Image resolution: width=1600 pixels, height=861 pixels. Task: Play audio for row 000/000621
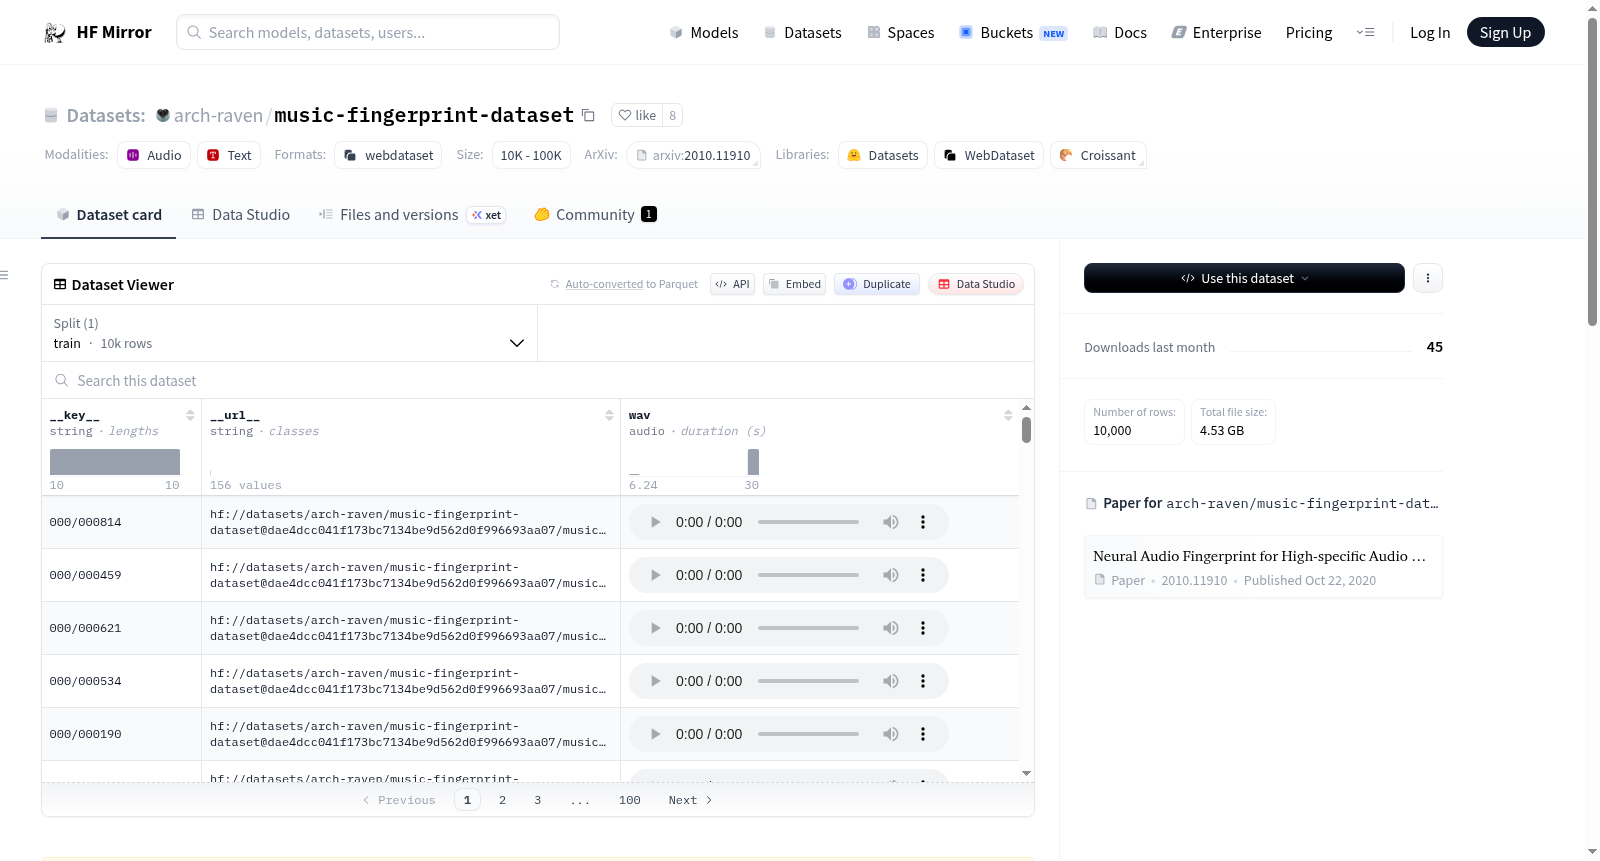pyautogui.click(x=655, y=628)
